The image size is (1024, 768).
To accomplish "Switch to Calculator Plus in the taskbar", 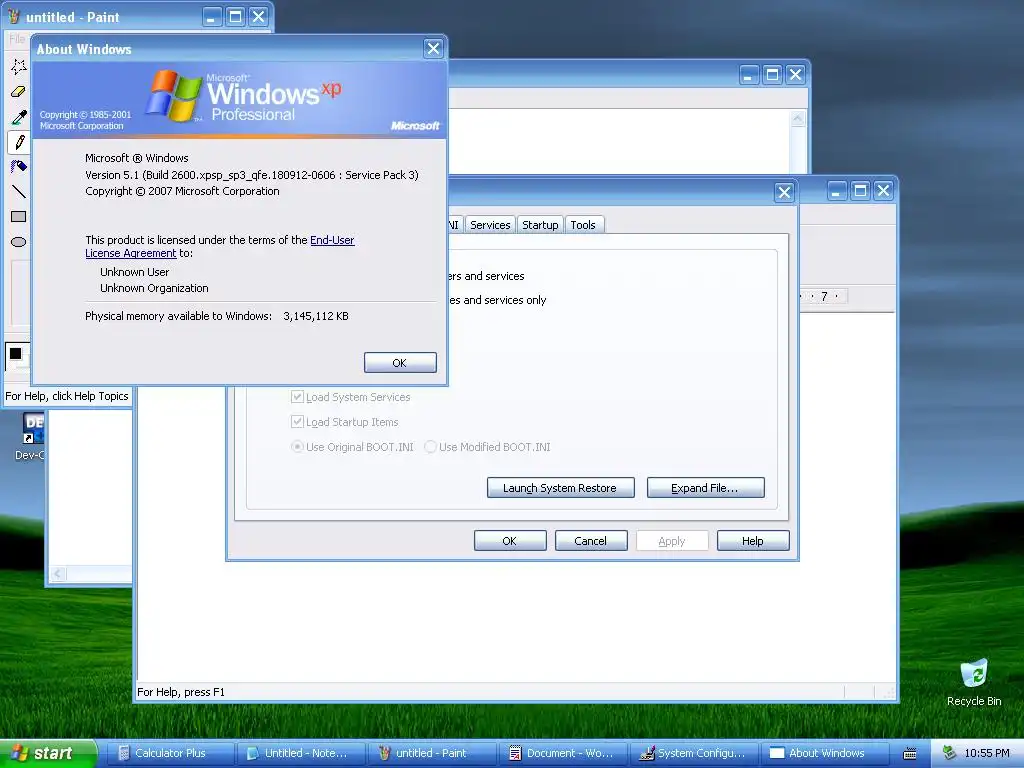I will click(x=169, y=753).
